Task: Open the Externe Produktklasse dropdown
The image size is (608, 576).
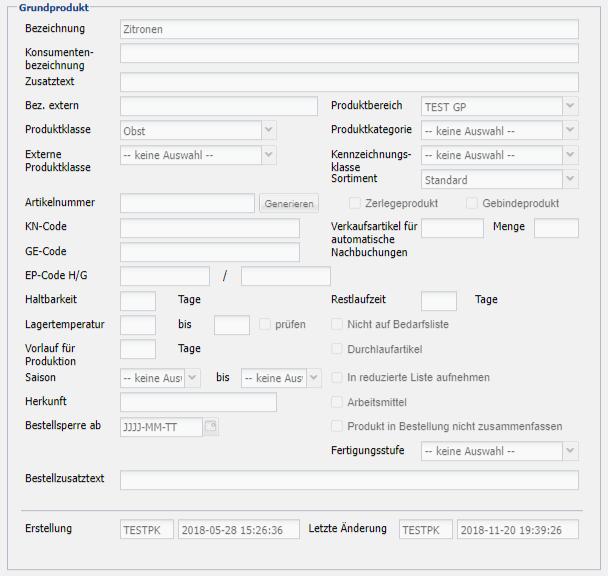Action: 197,155
